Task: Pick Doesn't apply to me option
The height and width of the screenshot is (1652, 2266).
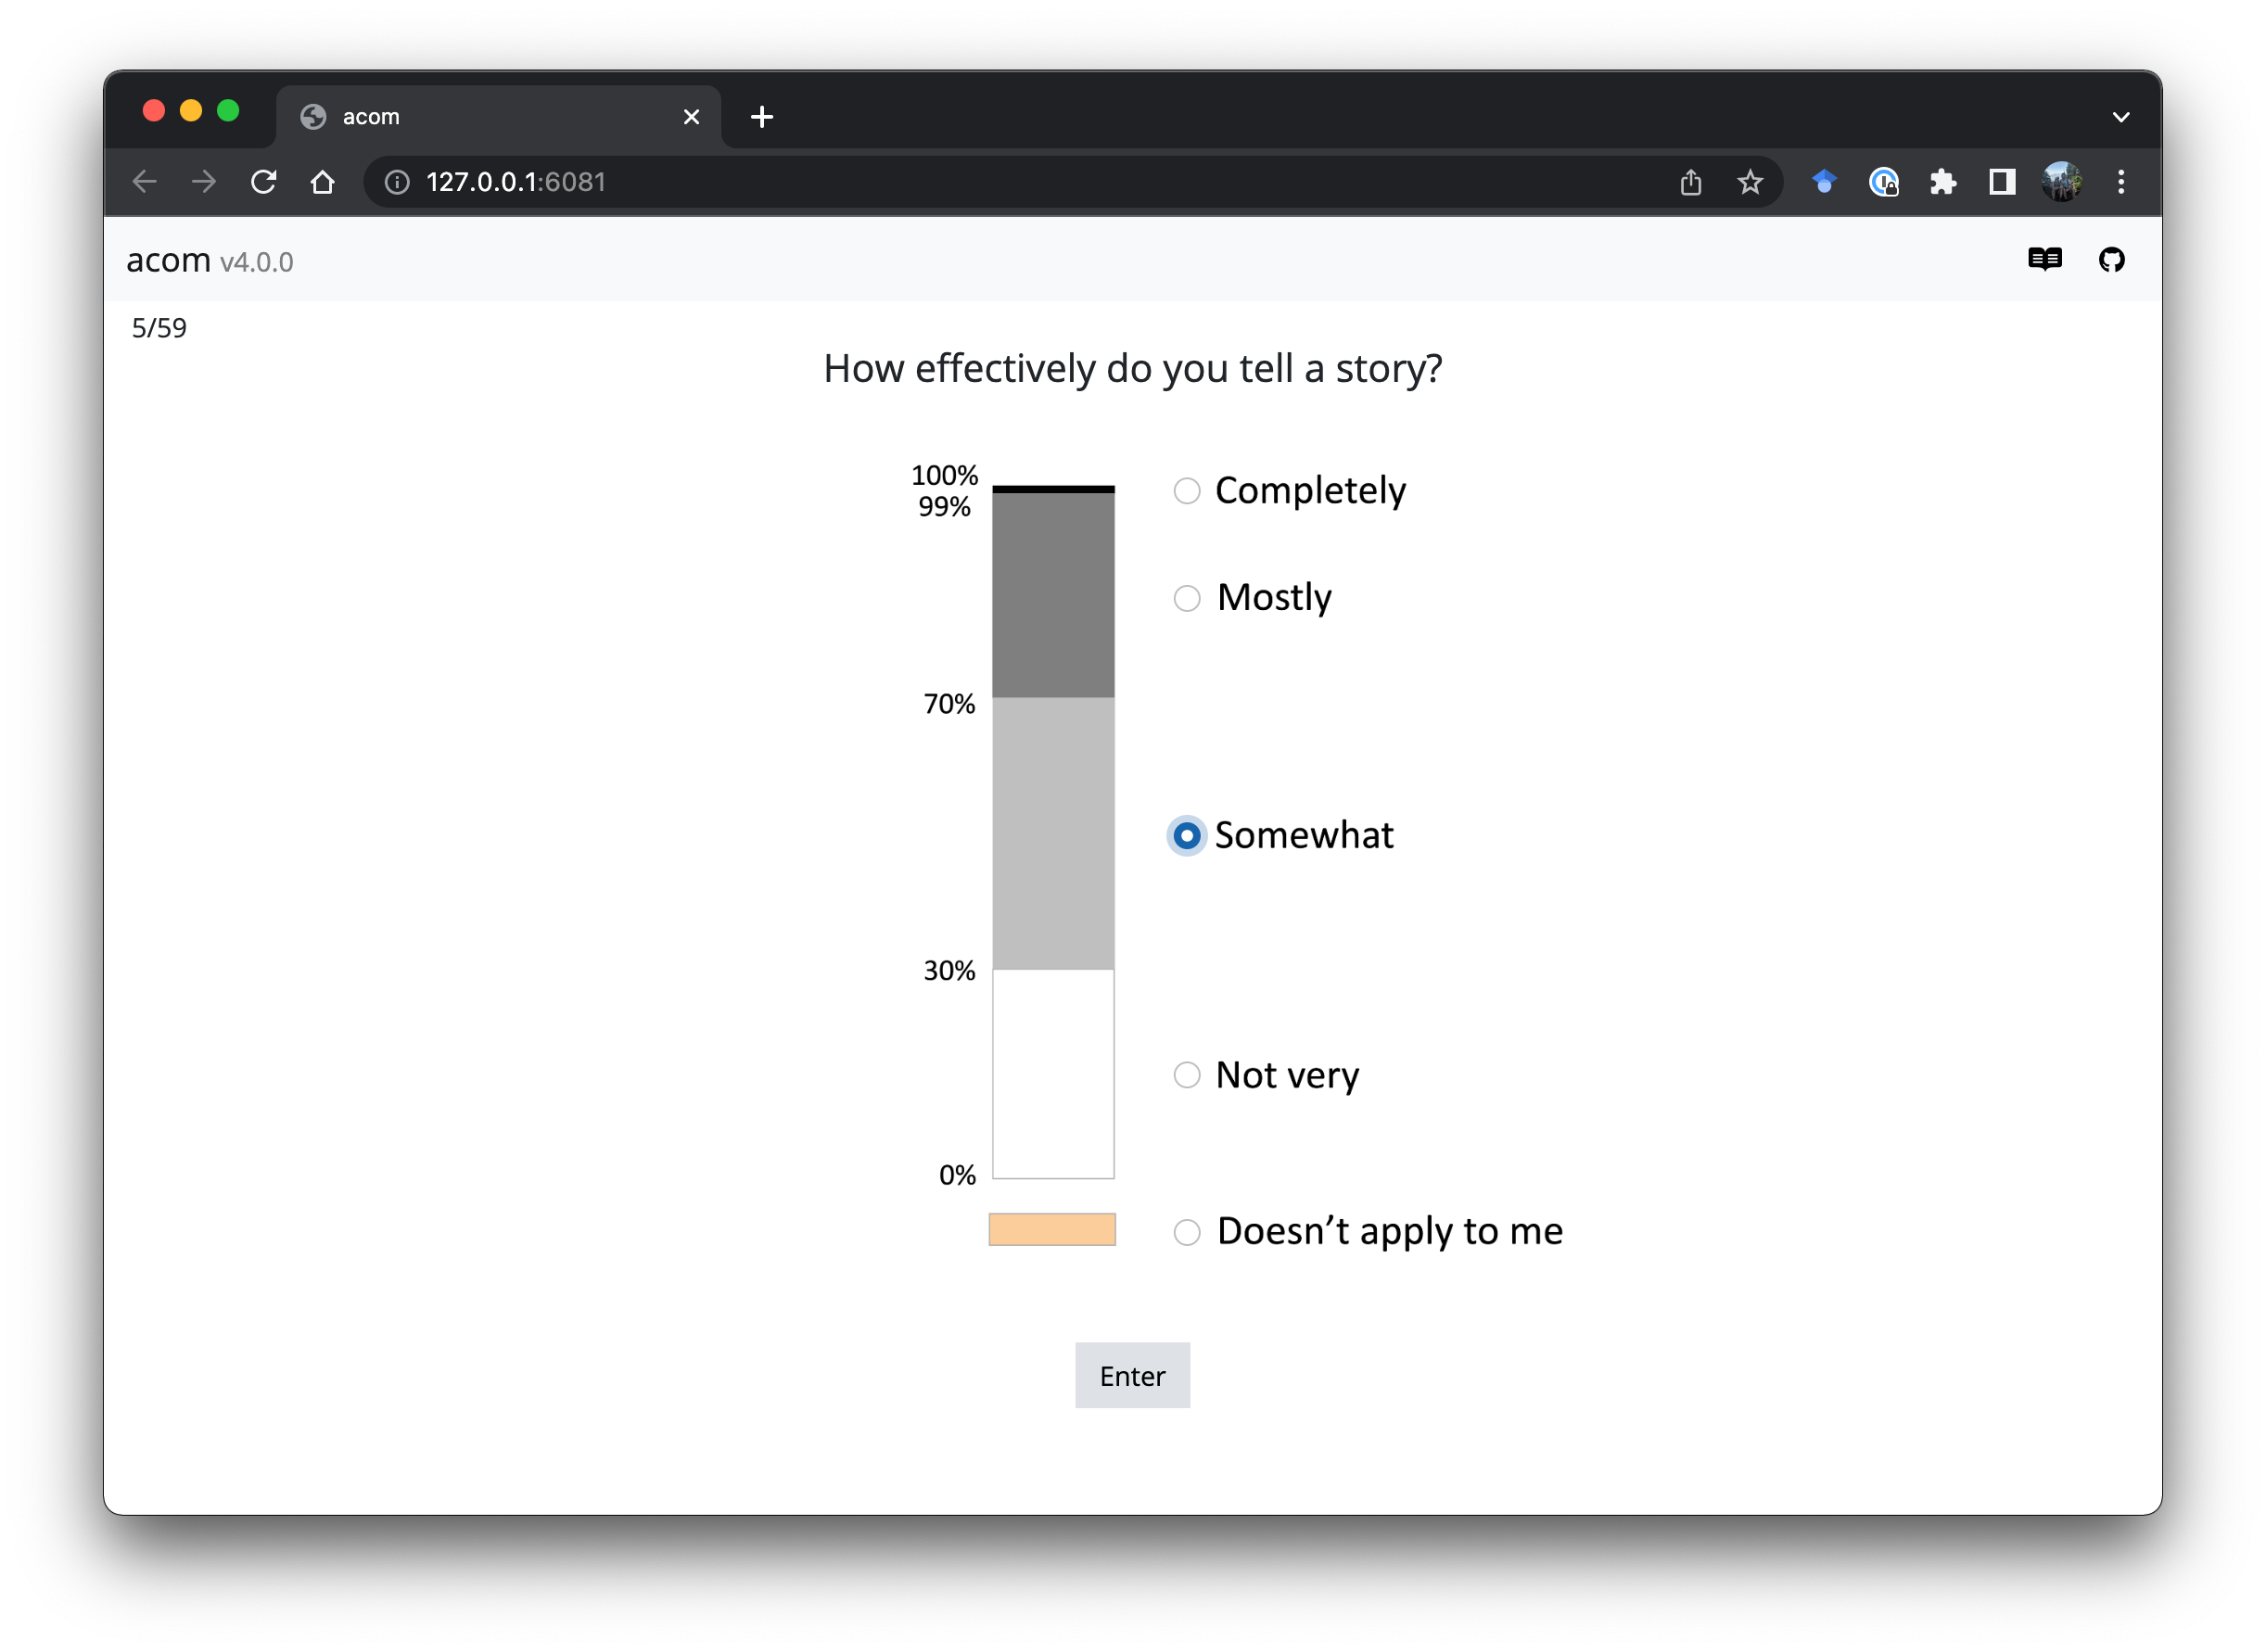Action: click(1186, 1232)
